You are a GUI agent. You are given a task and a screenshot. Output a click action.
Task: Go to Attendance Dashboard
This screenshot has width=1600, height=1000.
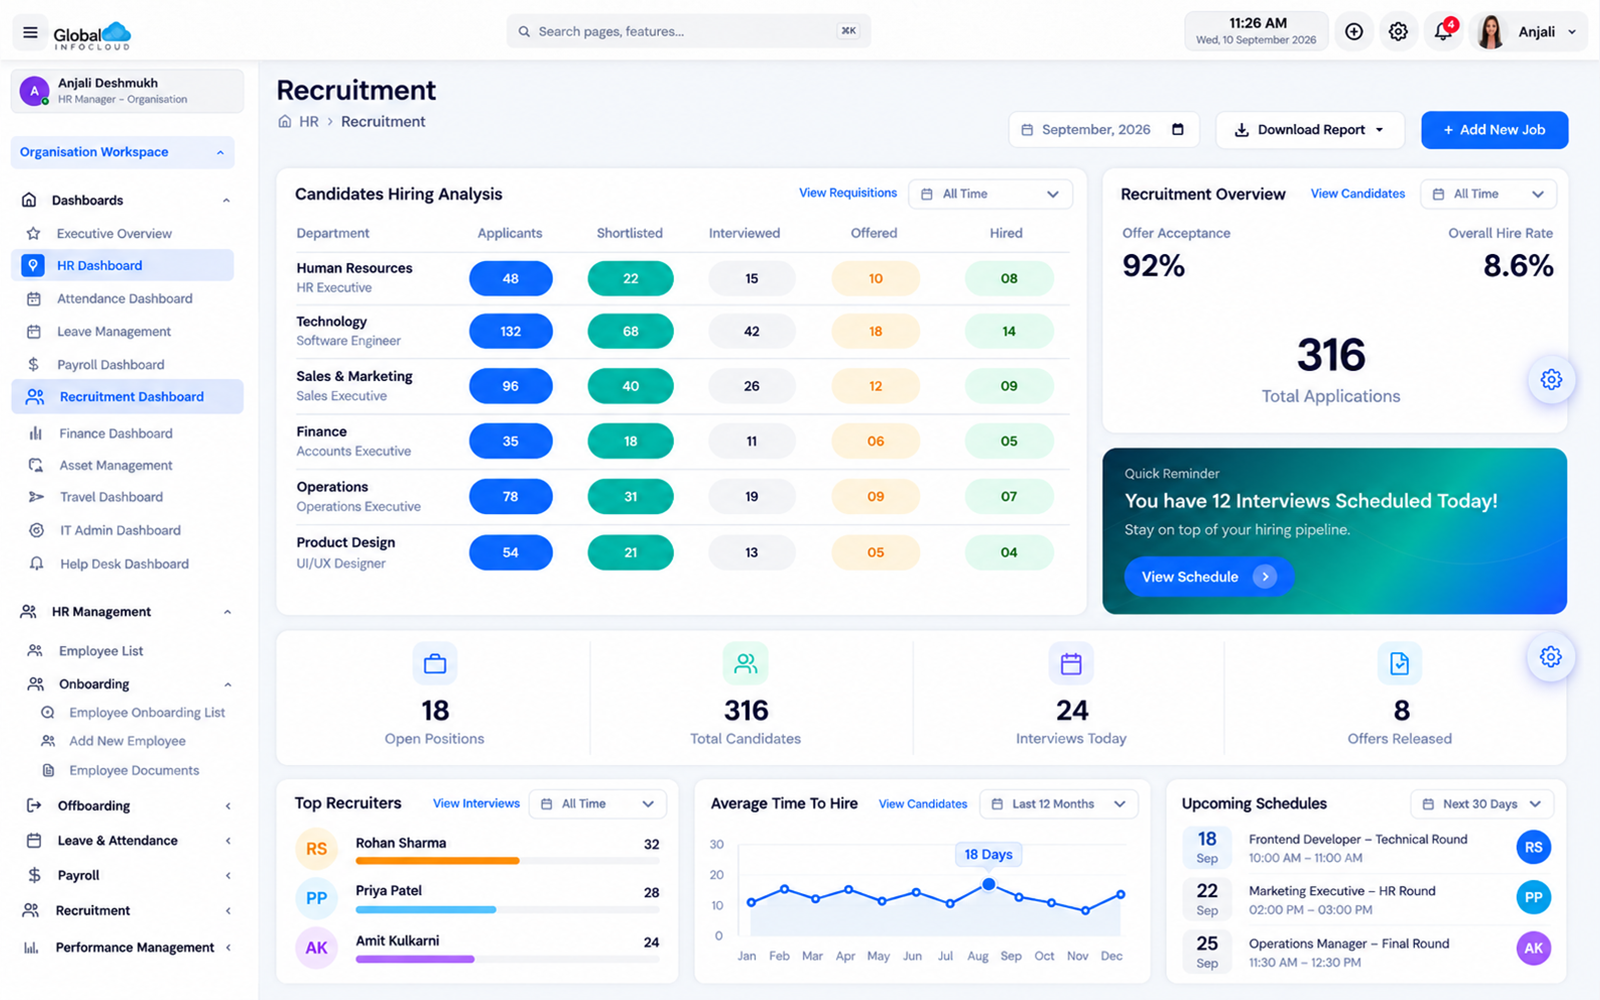click(124, 298)
